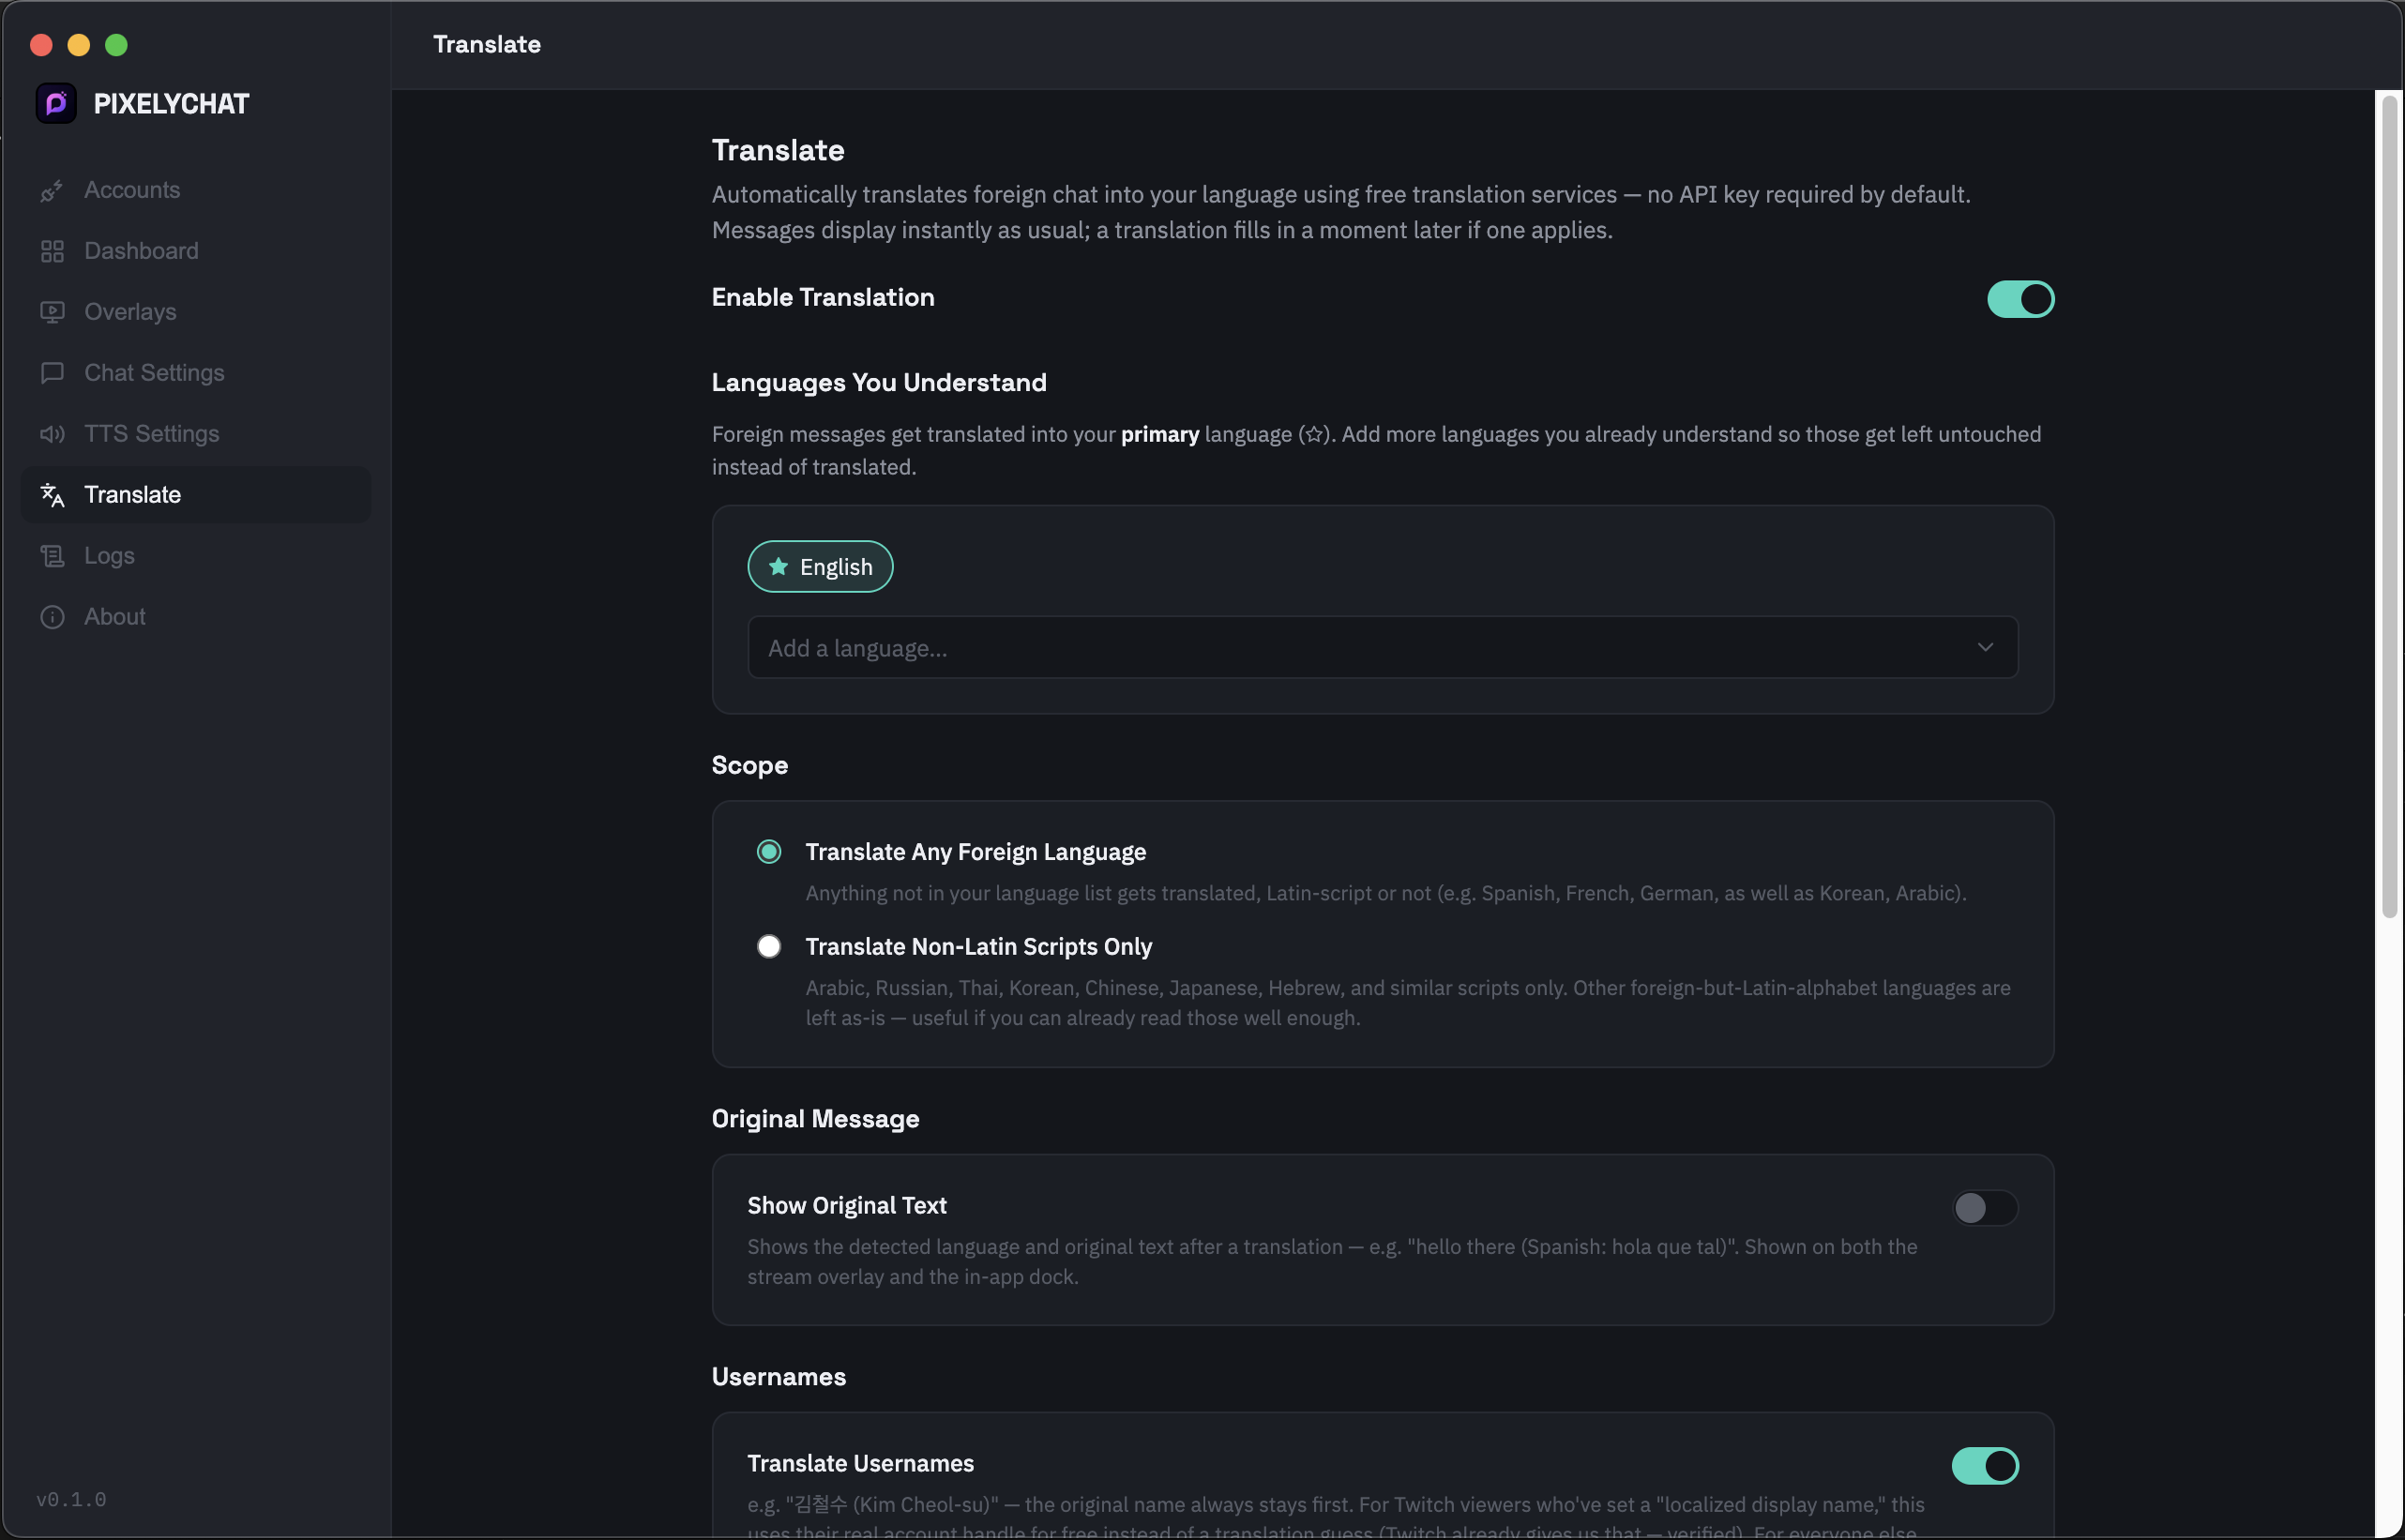The image size is (2405, 1540).
Task: Click the About info icon
Action: 52,617
